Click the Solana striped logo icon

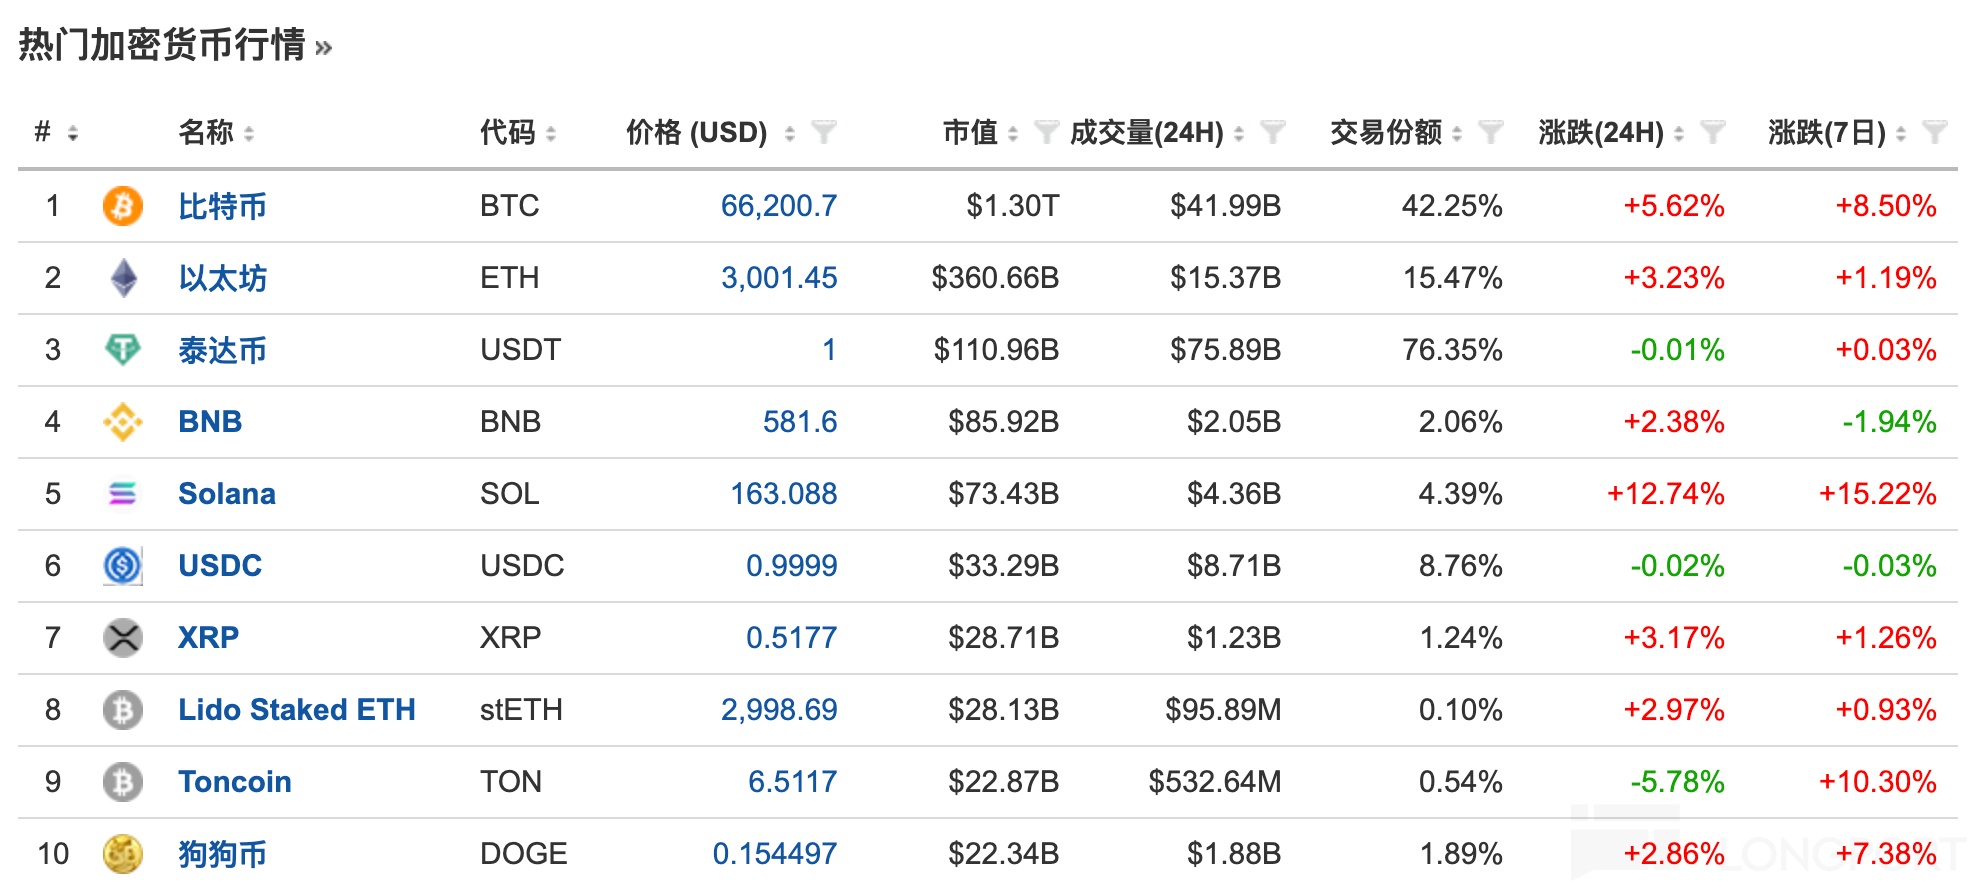click(122, 494)
